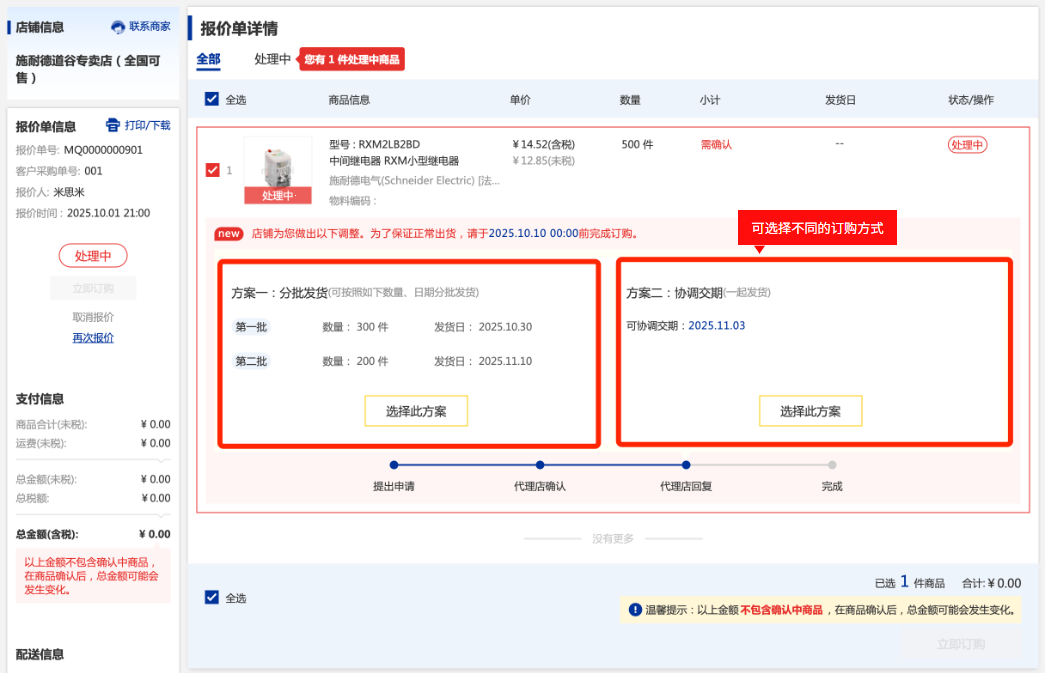Click the 处理中 status pill in sidebar

point(93,256)
